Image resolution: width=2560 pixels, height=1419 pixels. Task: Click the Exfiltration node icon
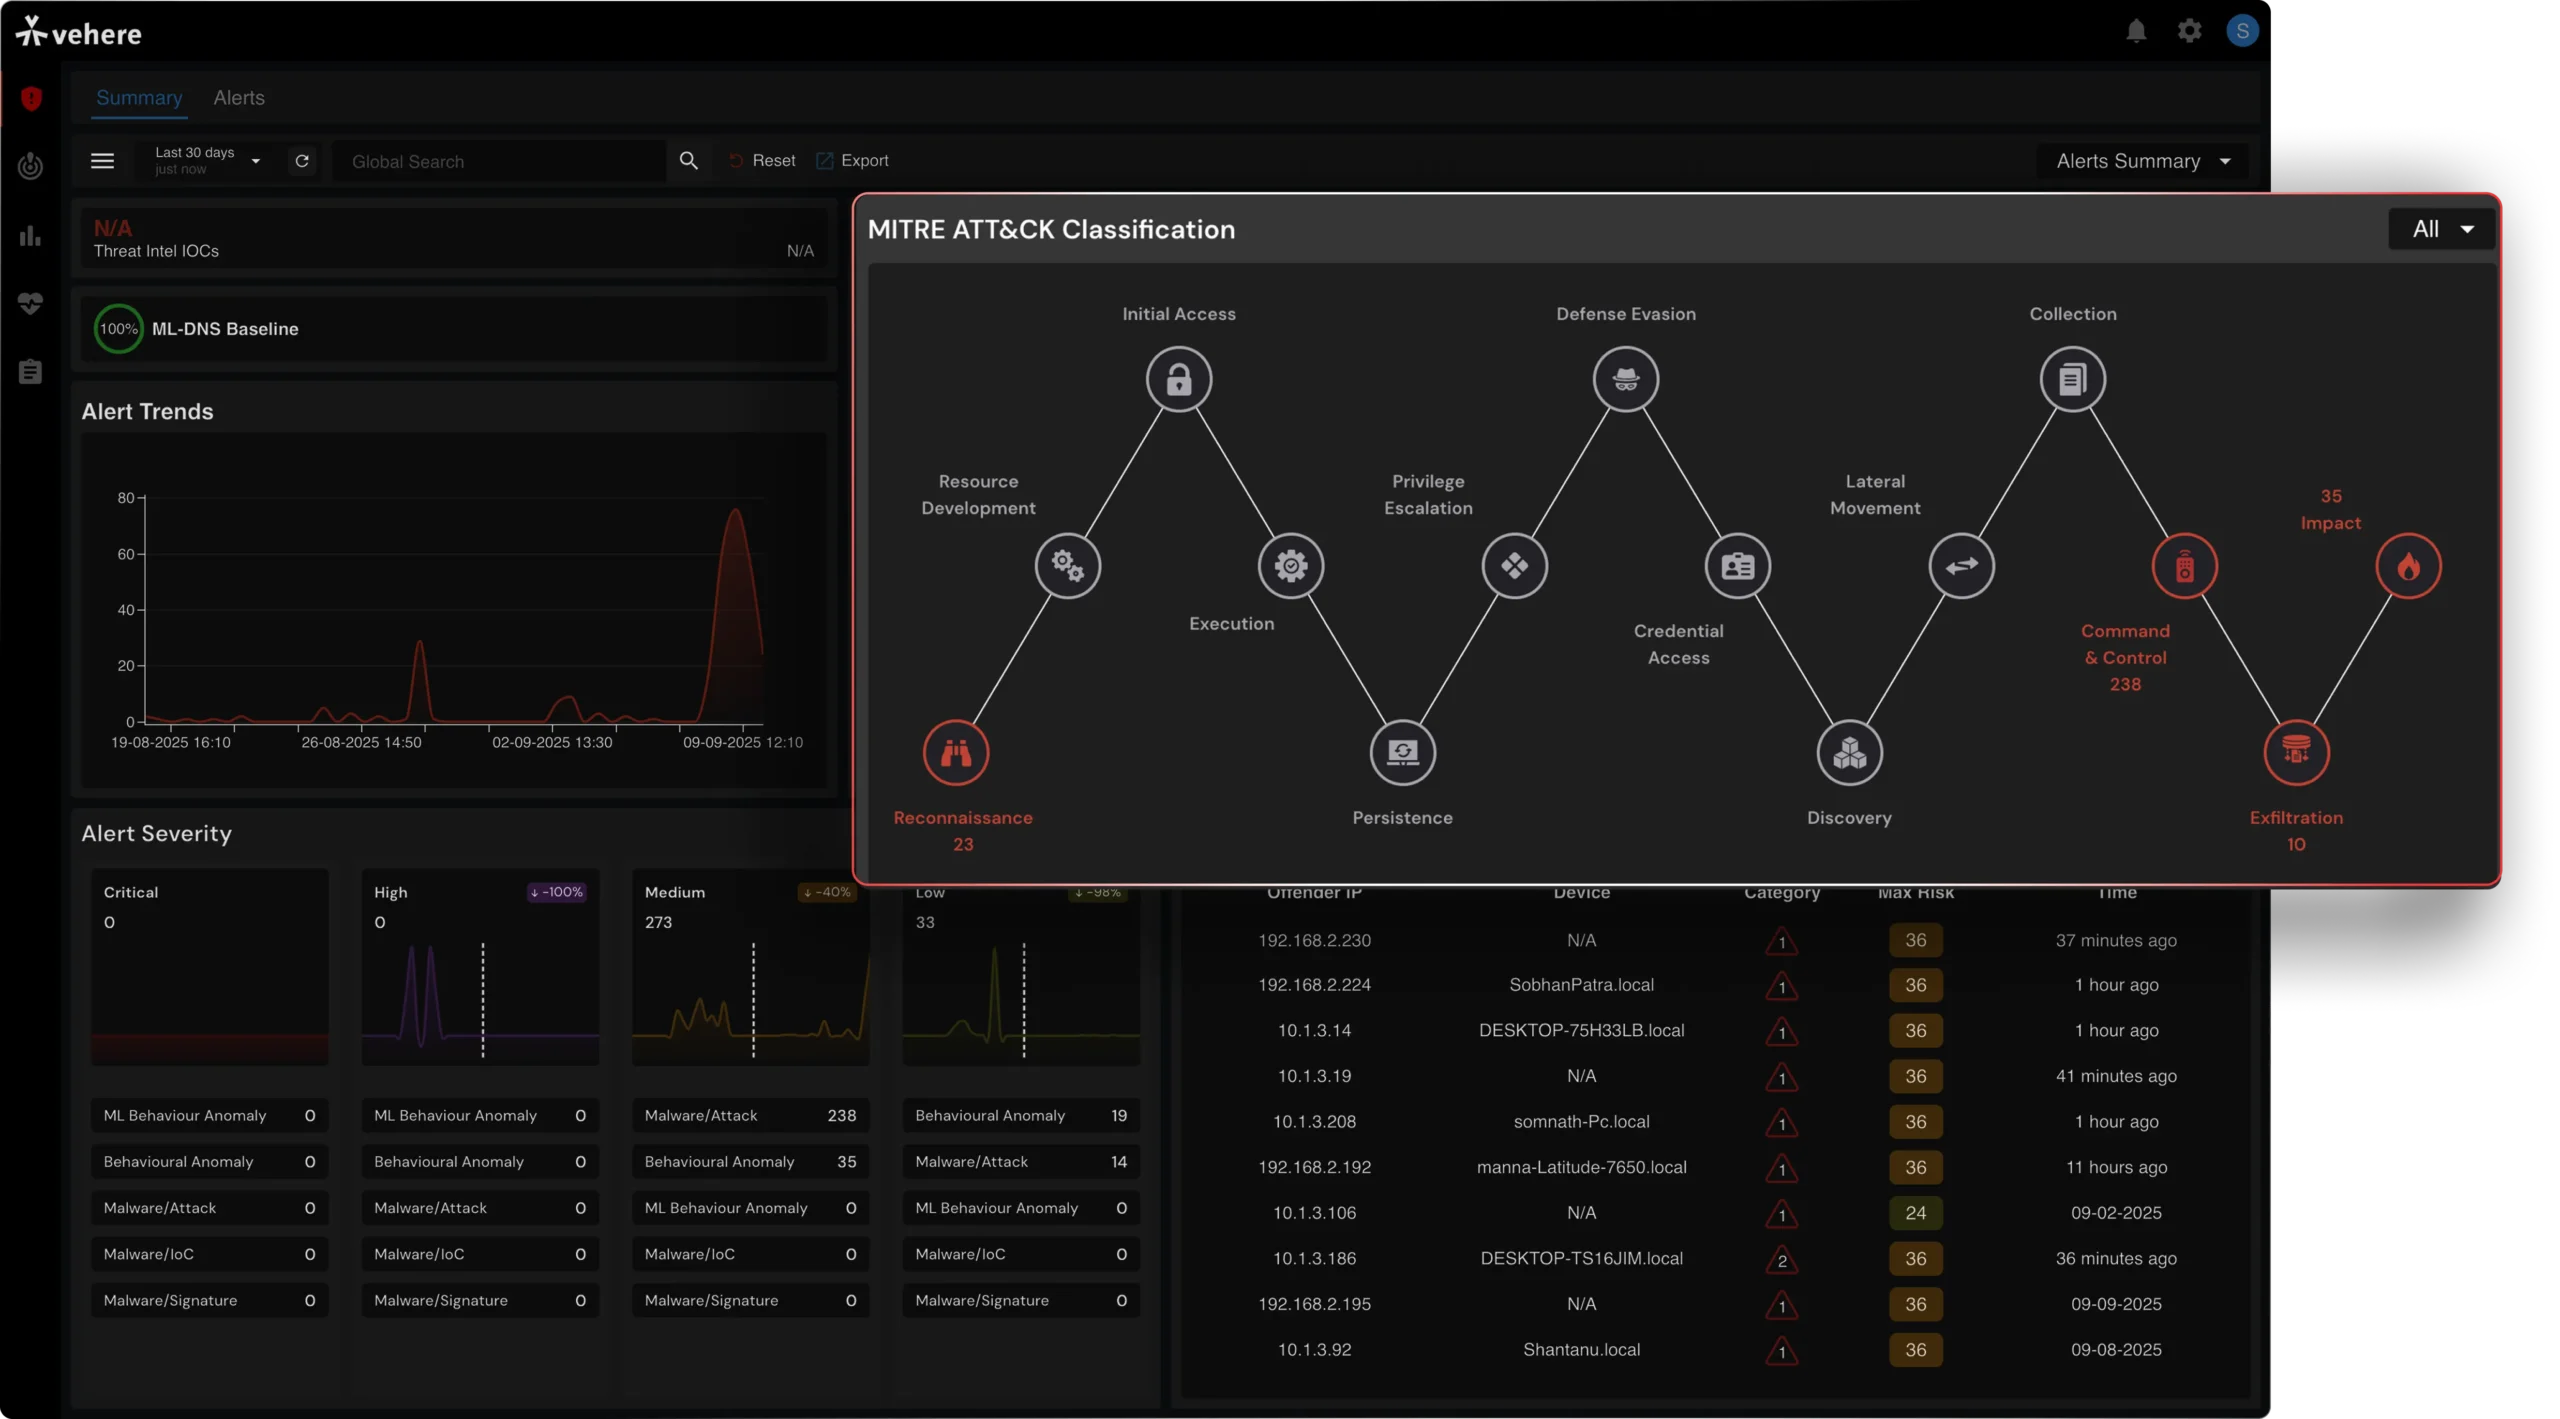click(x=2296, y=752)
